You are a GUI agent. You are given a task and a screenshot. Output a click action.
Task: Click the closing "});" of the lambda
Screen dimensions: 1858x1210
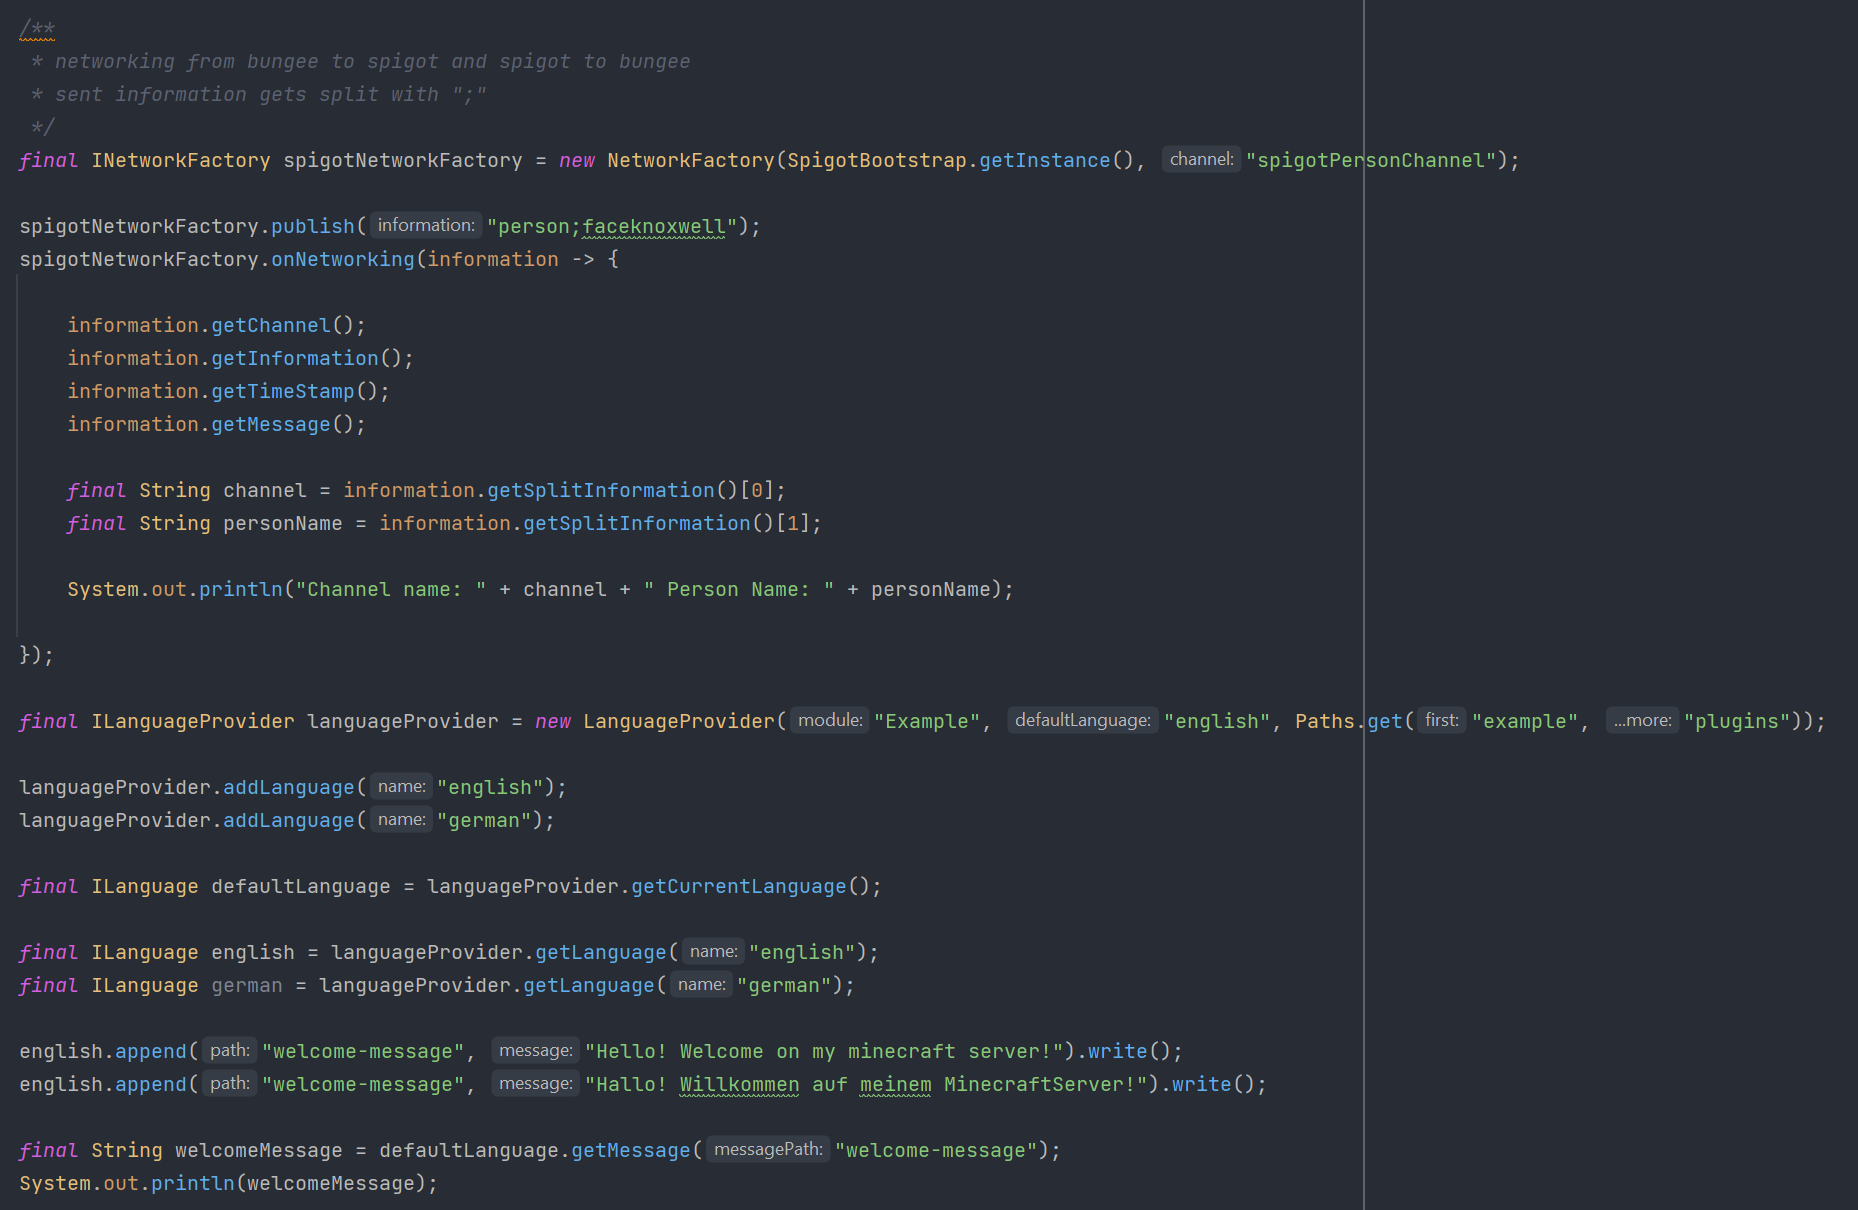click(x=36, y=655)
